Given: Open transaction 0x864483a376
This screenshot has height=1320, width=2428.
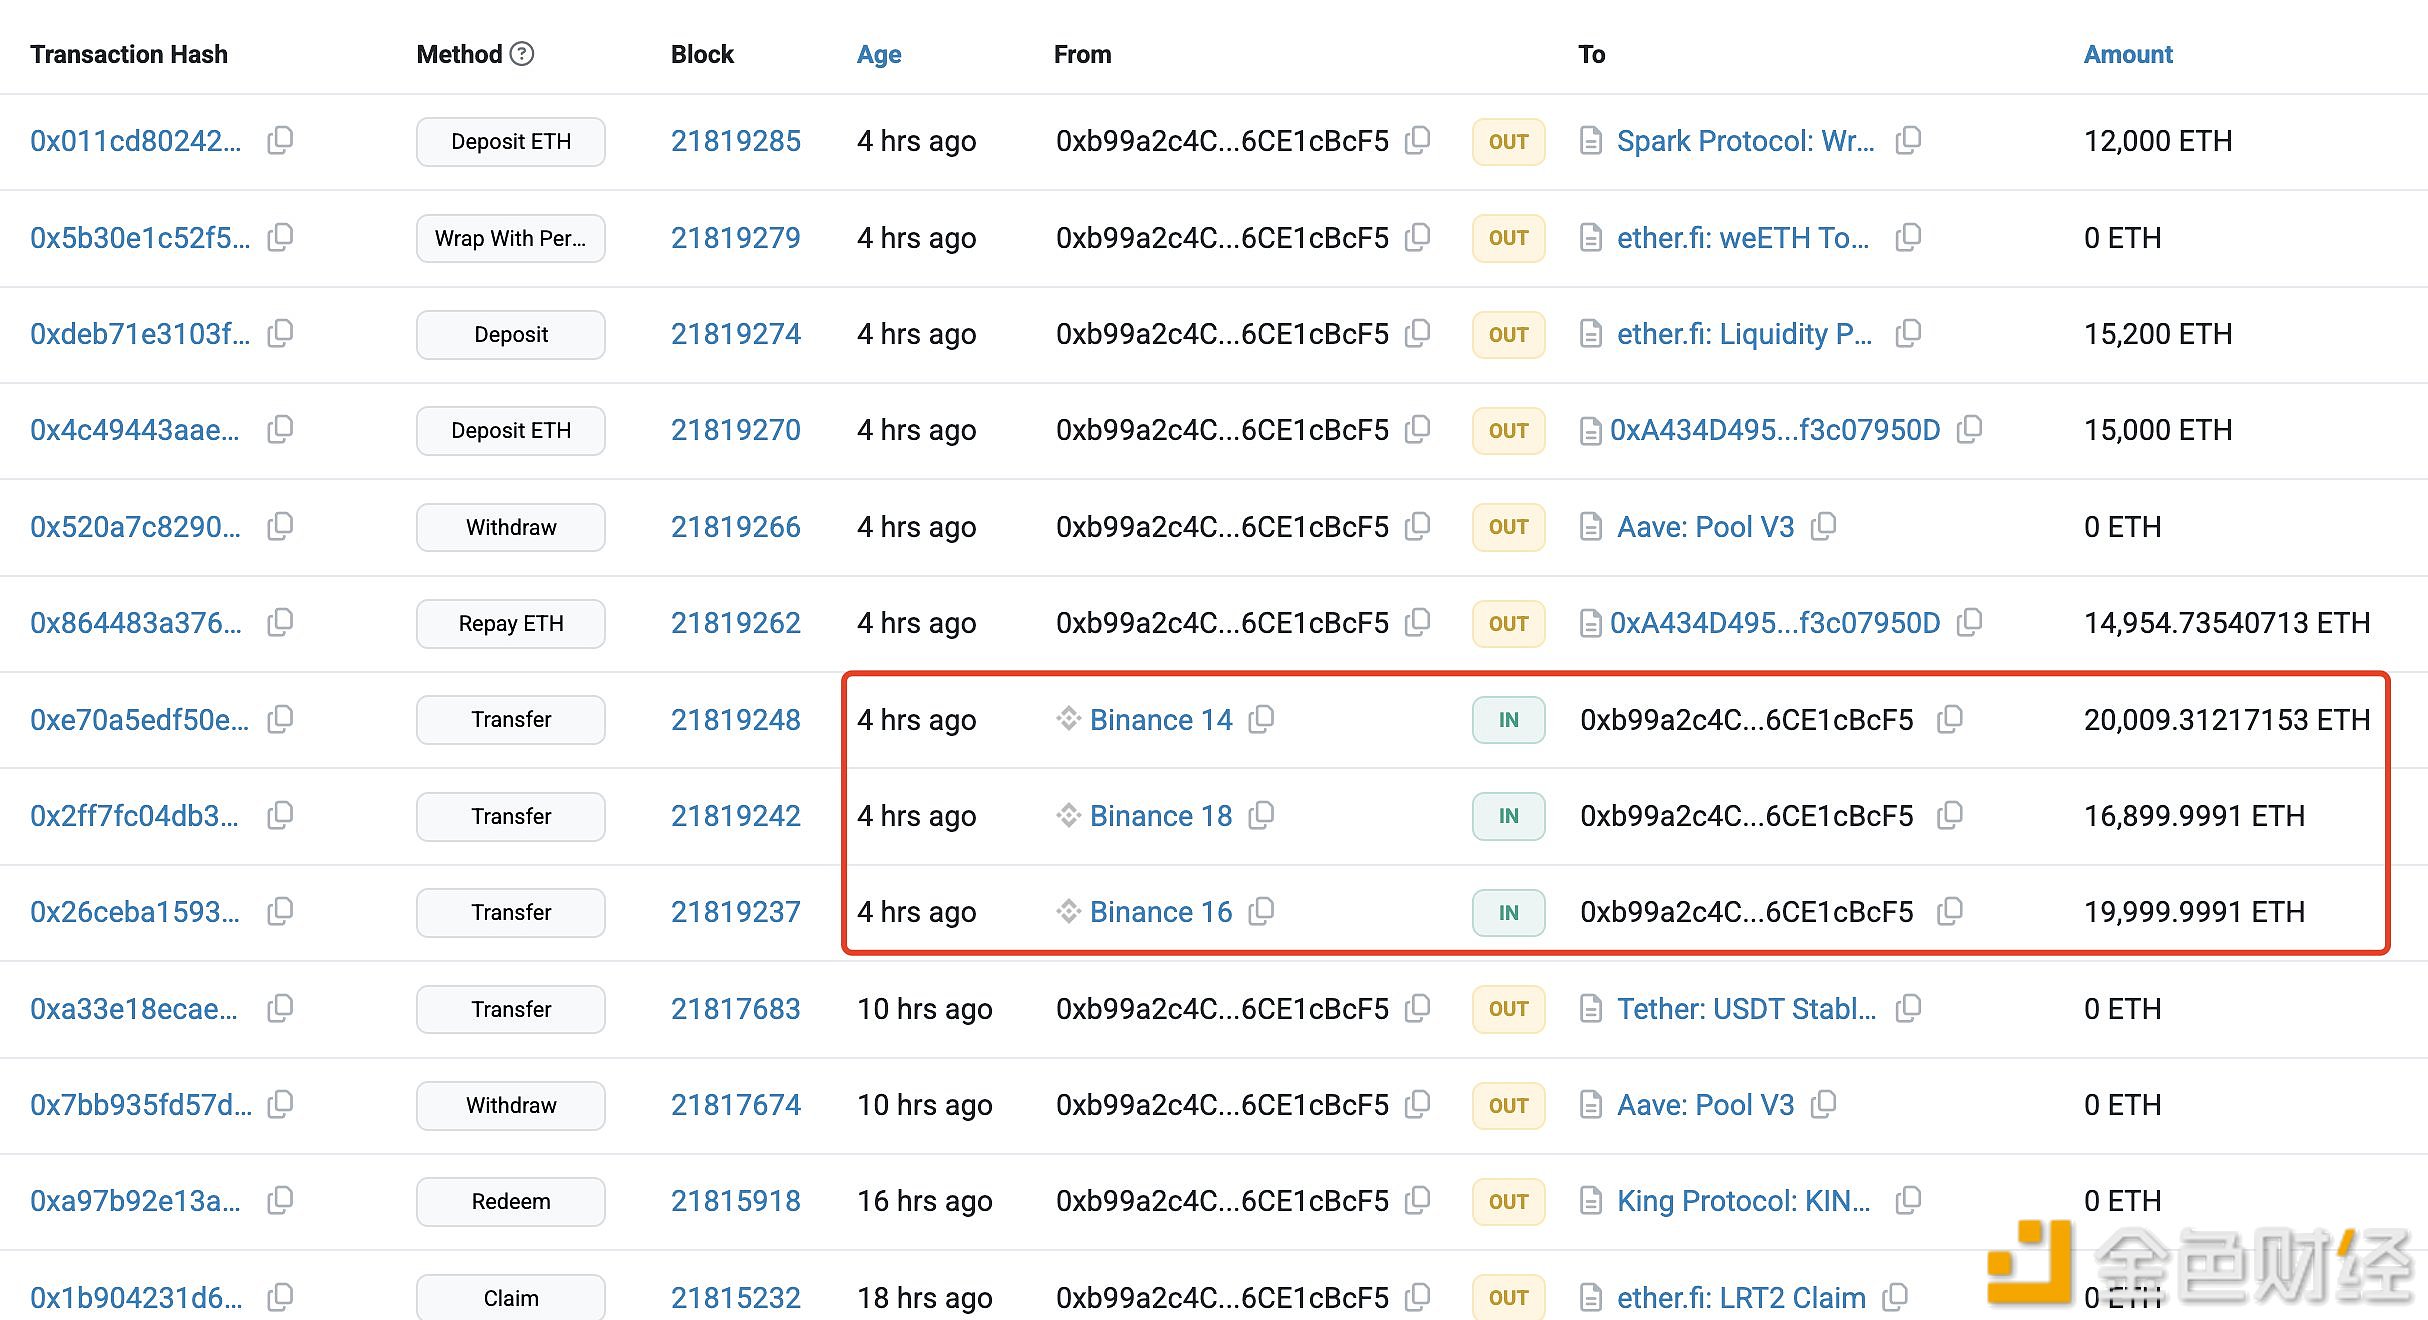Looking at the screenshot, I should [x=136, y=623].
